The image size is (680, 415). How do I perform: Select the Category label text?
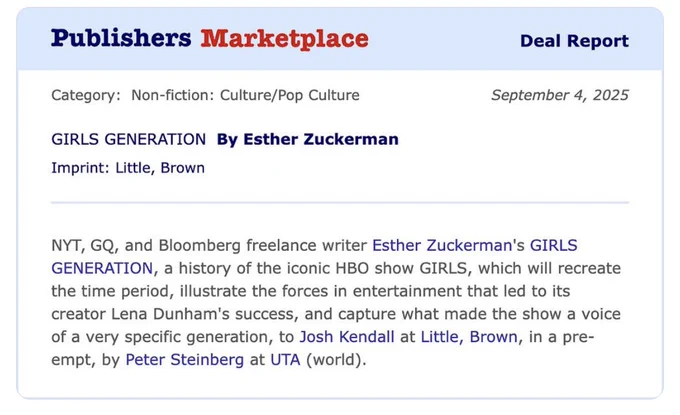86,95
